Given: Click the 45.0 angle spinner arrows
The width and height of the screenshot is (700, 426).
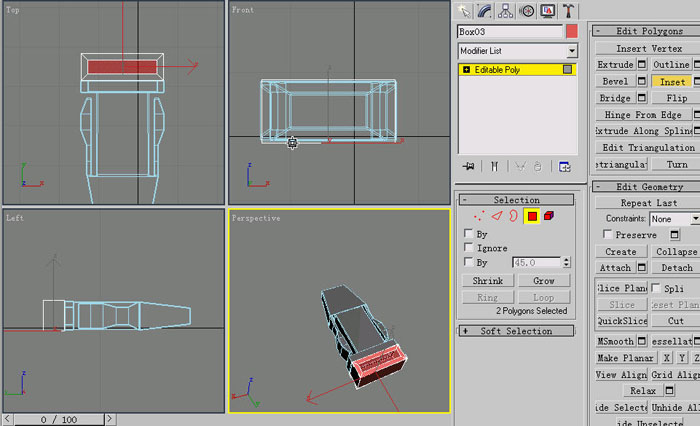Looking at the screenshot, I should (x=566, y=263).
